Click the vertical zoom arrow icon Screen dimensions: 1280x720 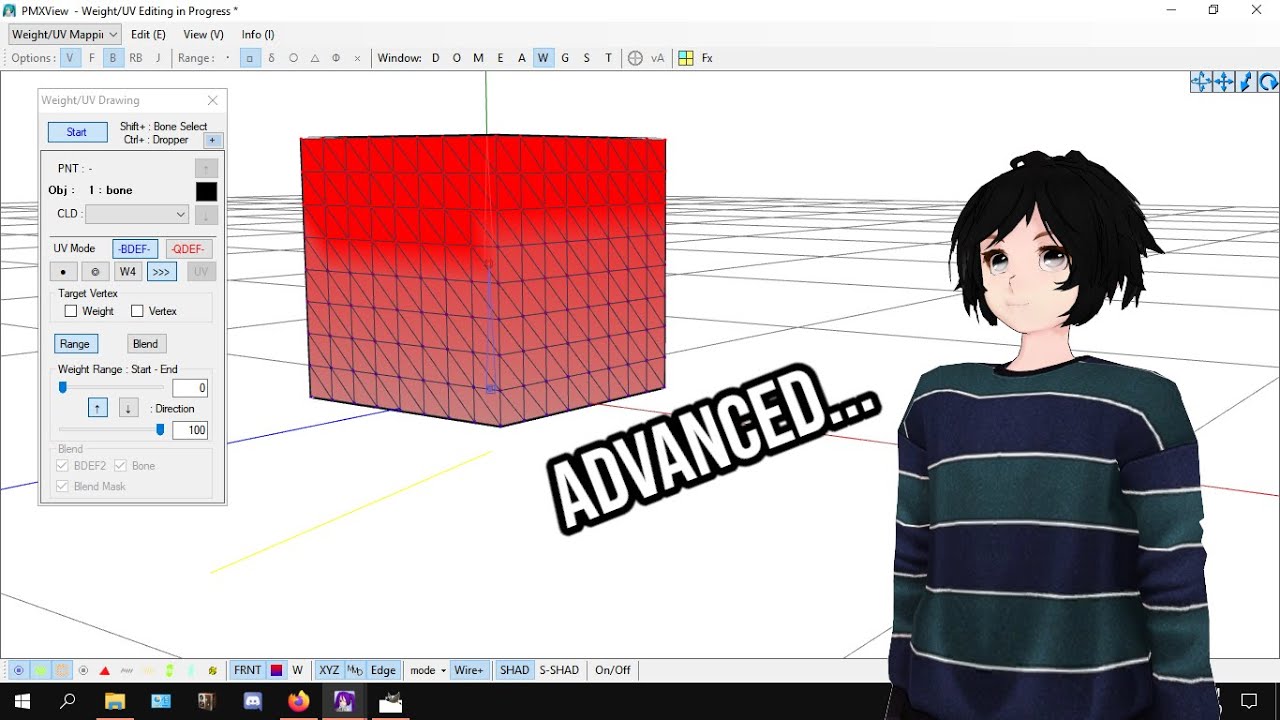click(1246, 82)
